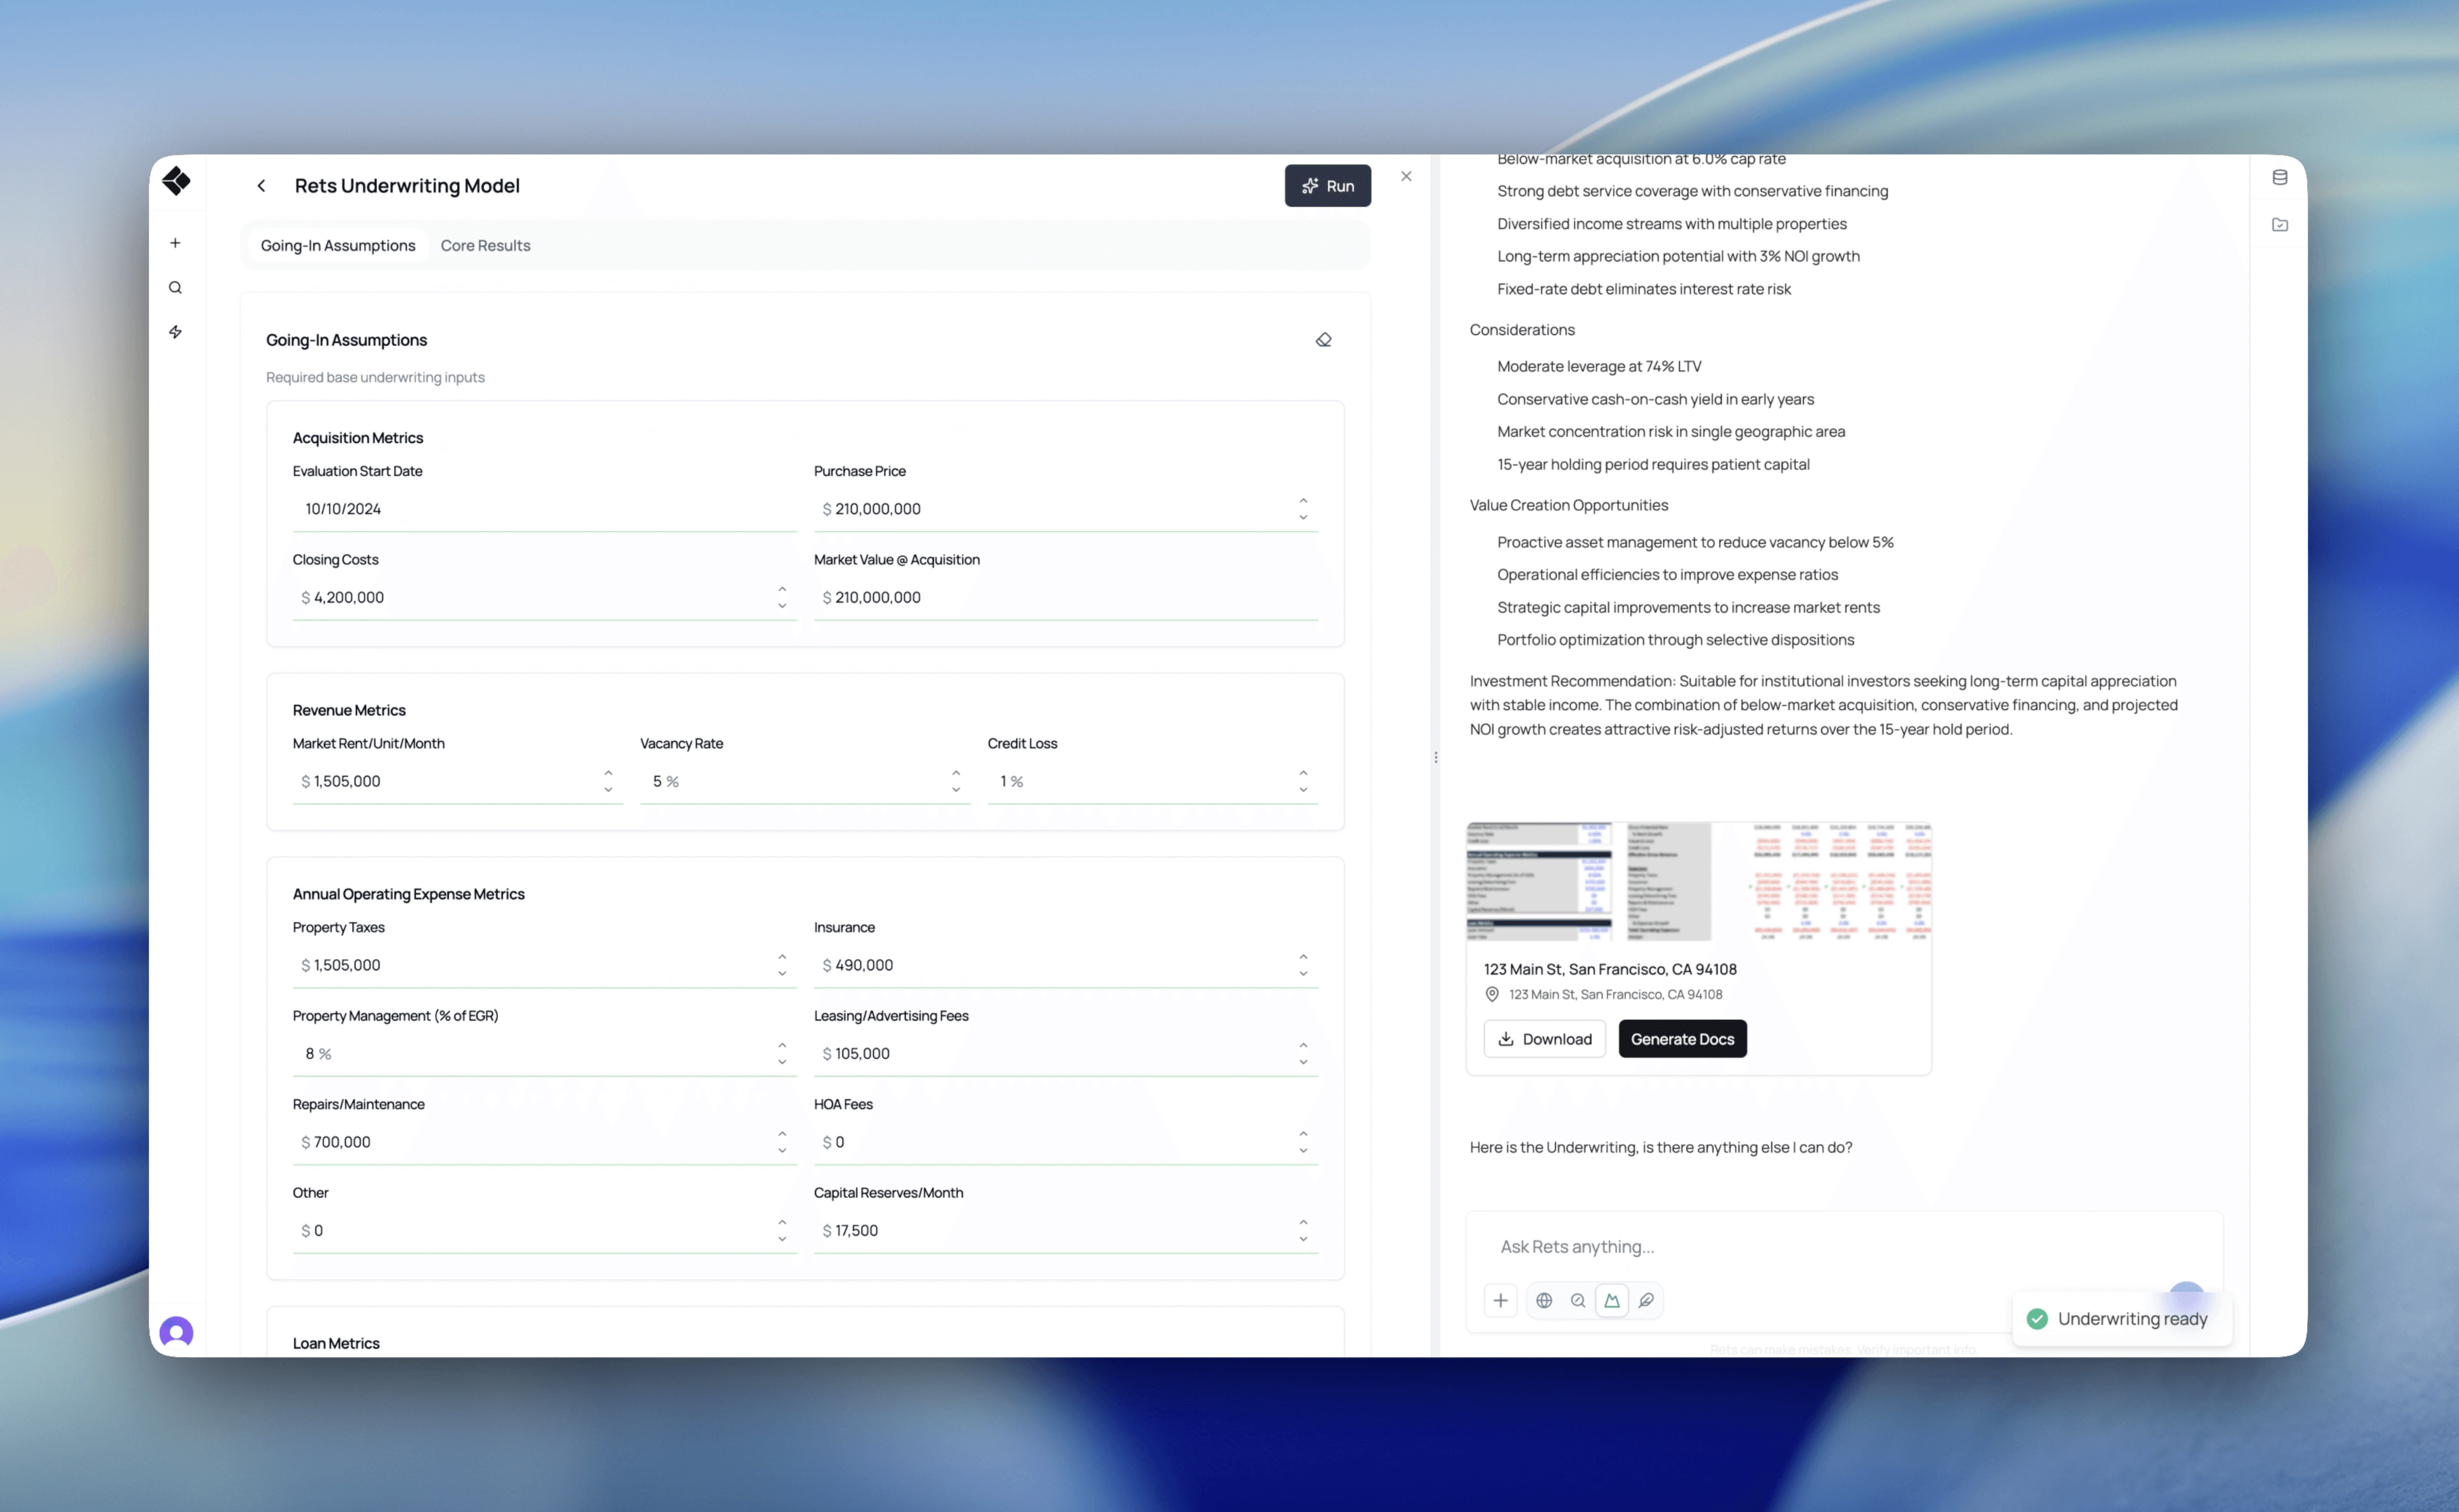
Task: Select the Going-In Assumptions tab
Action: tap(338, 245)
